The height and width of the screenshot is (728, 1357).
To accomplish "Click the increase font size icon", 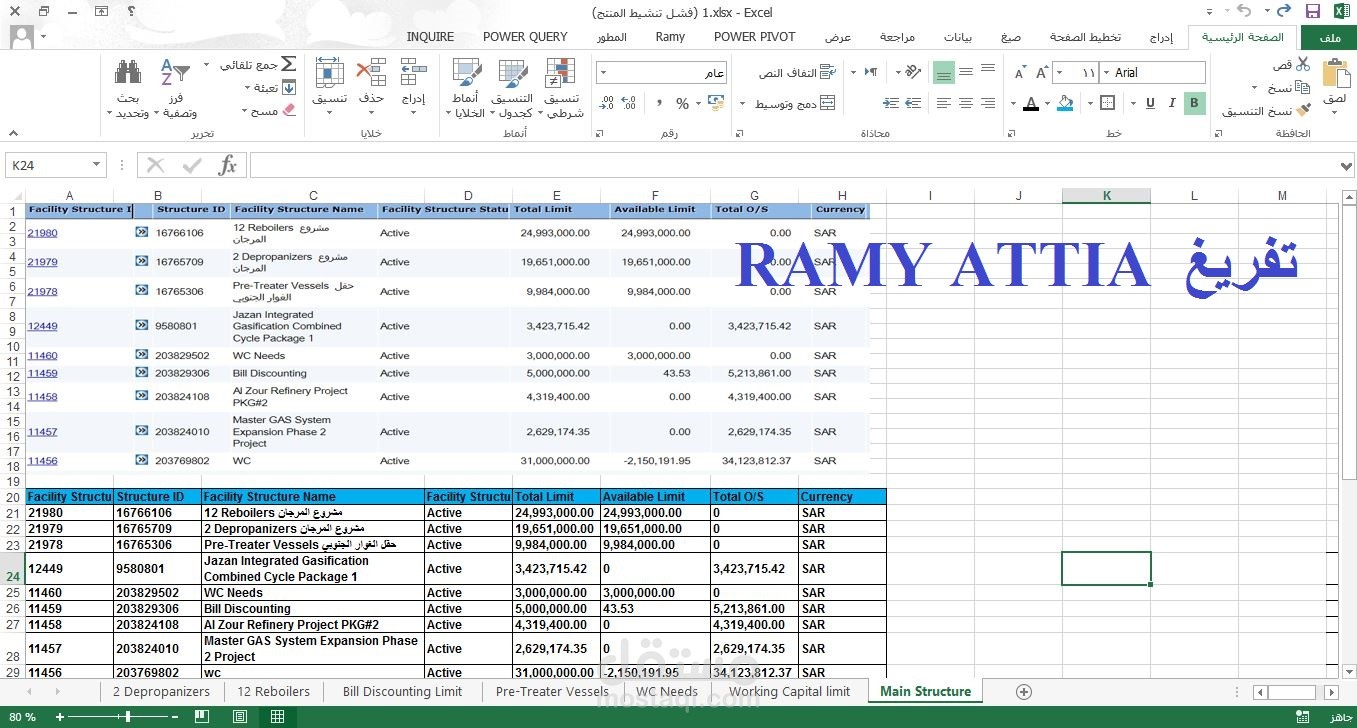I will 1042,72.
